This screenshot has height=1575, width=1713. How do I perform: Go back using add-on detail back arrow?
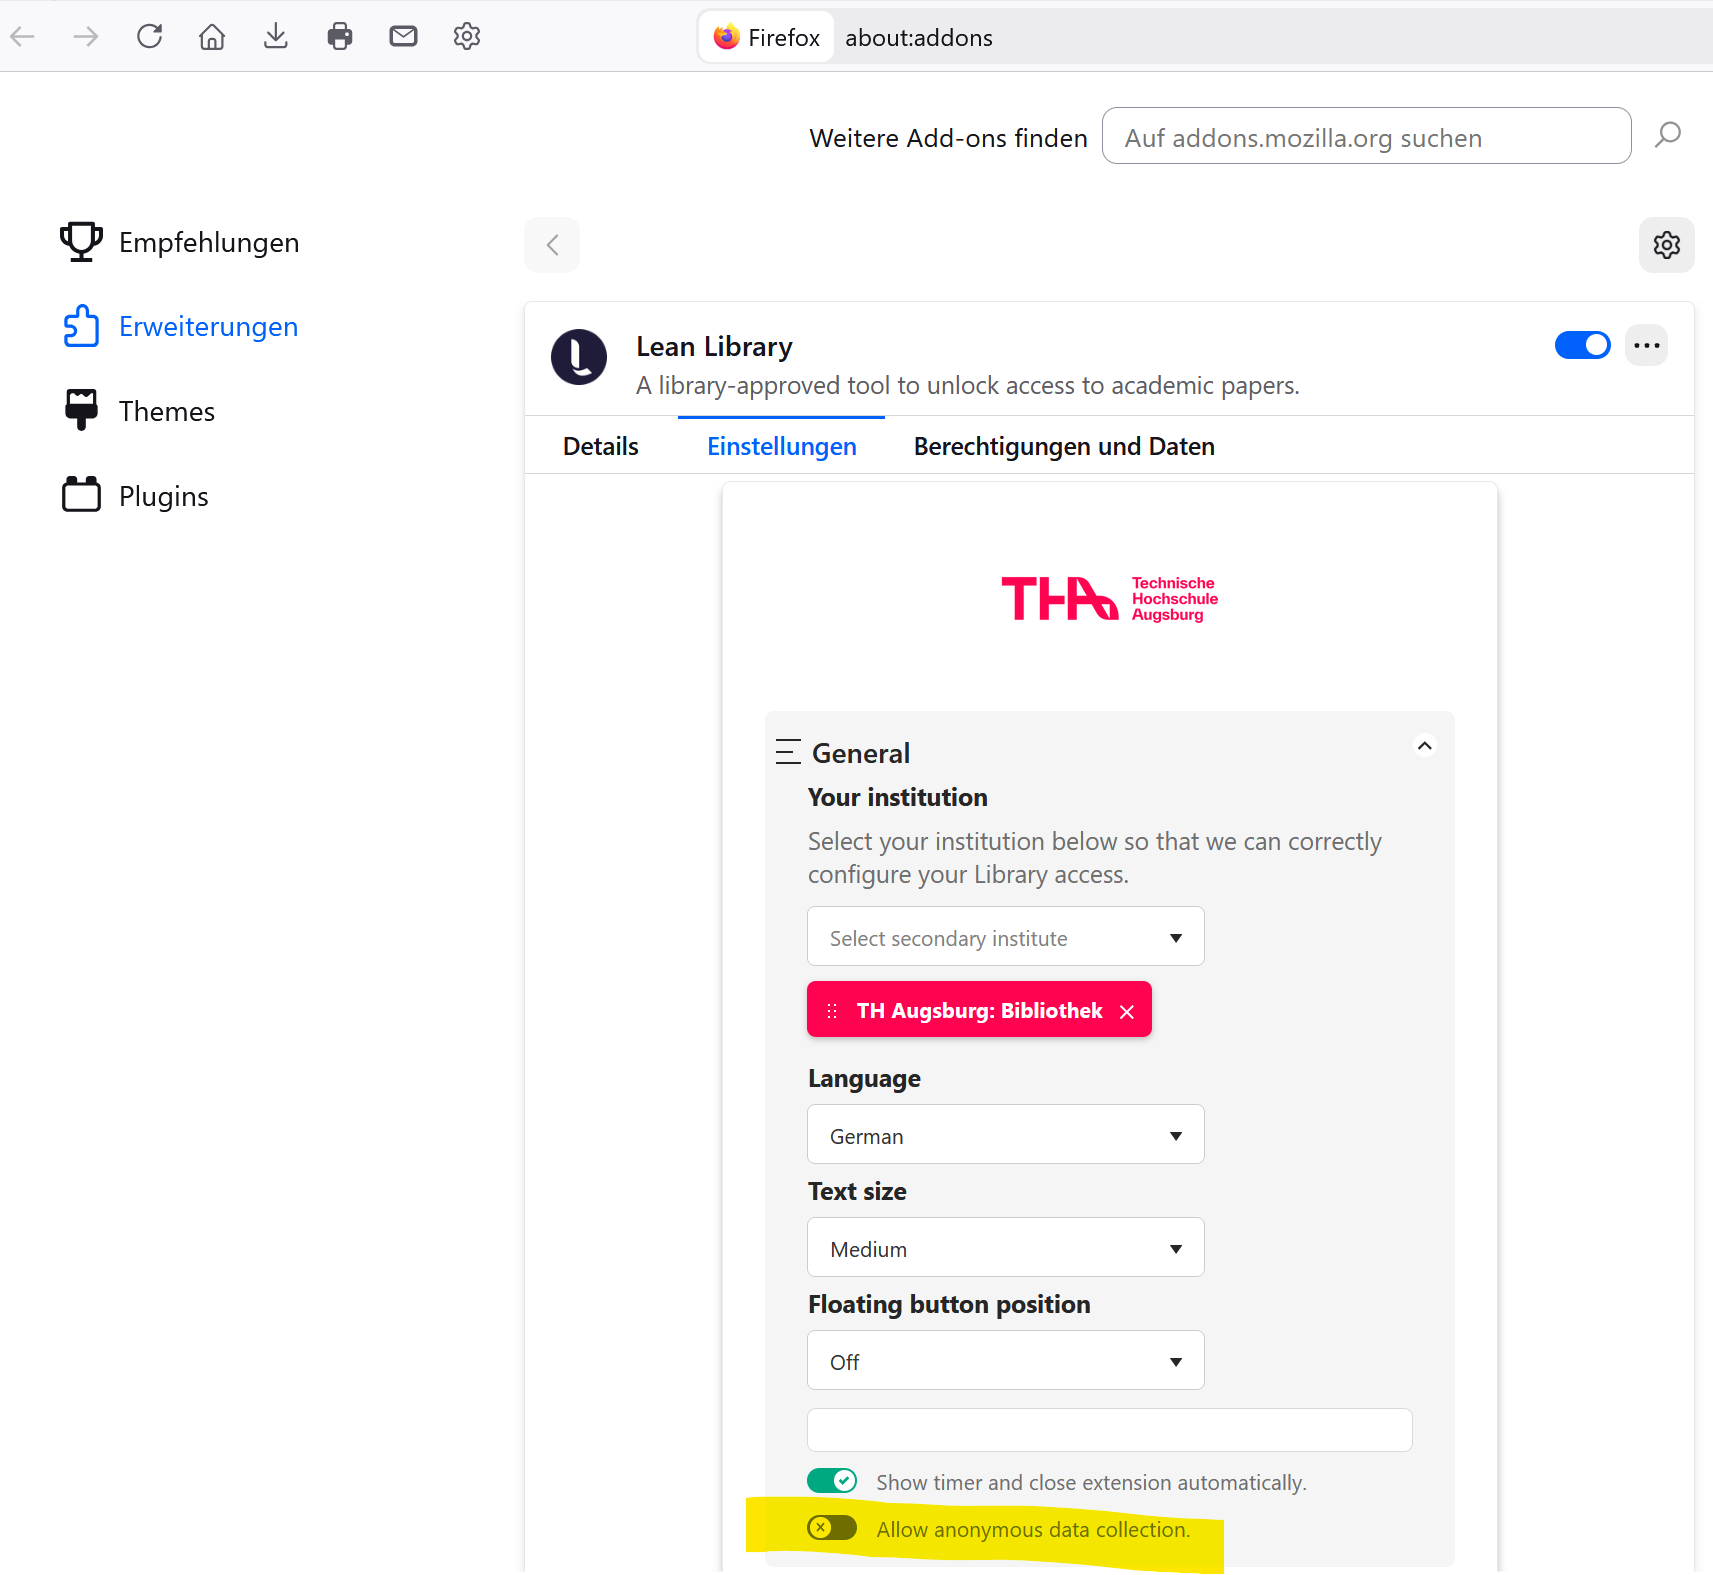tap(552, 245)
